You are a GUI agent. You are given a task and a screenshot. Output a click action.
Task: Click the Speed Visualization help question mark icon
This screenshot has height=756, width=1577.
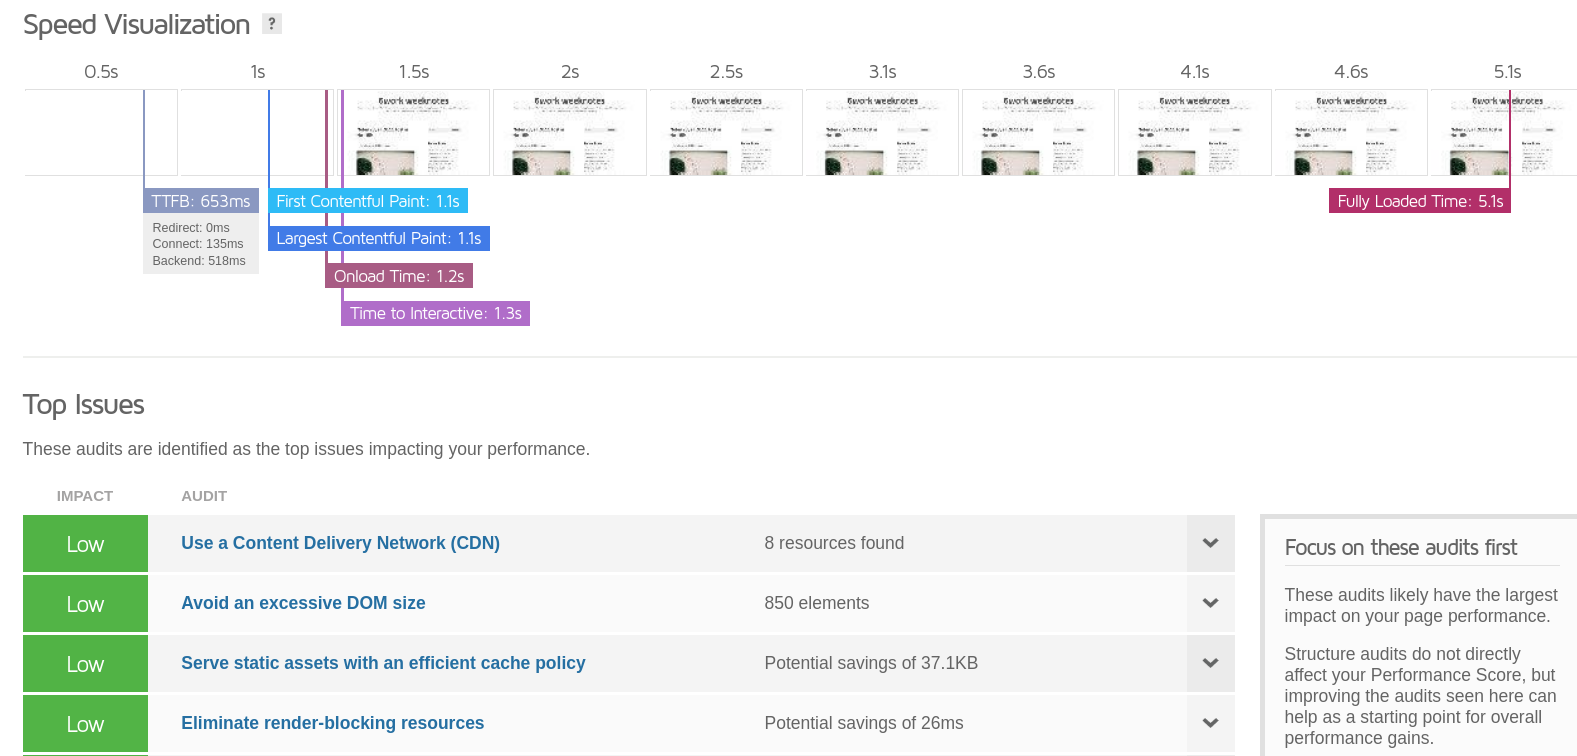[x=272, y=24]
